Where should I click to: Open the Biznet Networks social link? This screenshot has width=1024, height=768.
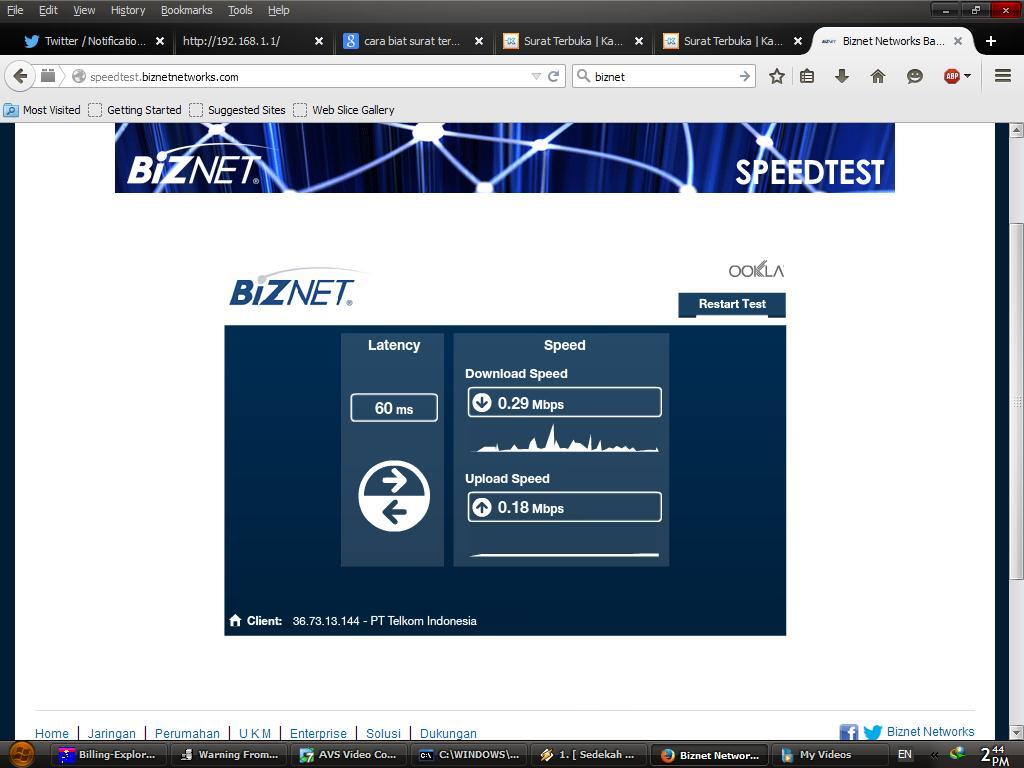(x=930, y=731)
